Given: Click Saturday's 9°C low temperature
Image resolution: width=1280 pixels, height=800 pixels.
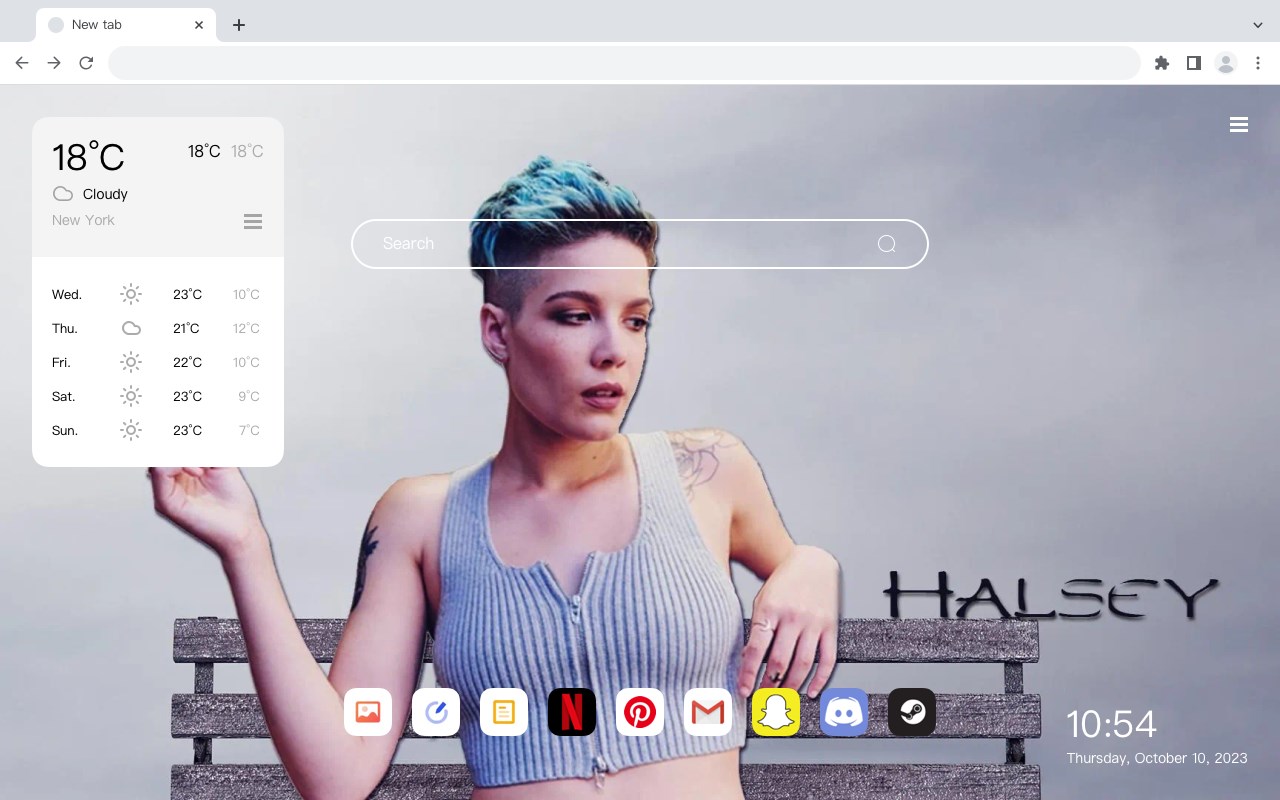Looking at the screenshot, I should [x=249, y=396].
